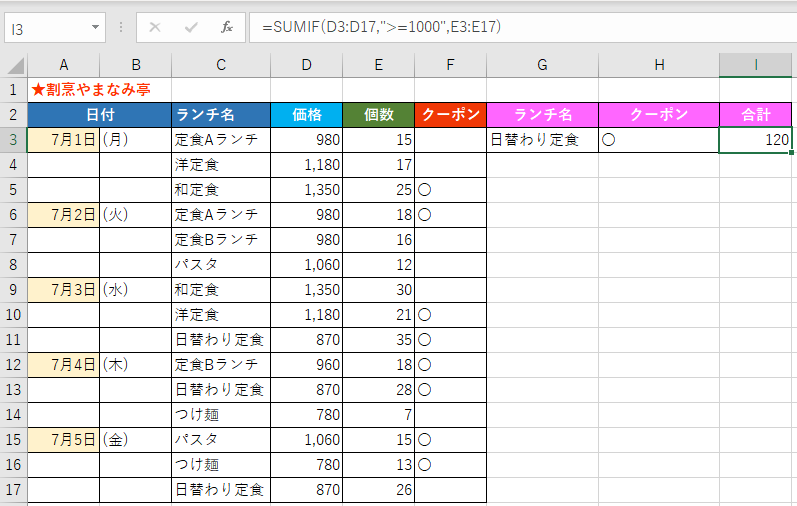797x506 pixels.
Task: Select row 5 header
Action: 14,190
